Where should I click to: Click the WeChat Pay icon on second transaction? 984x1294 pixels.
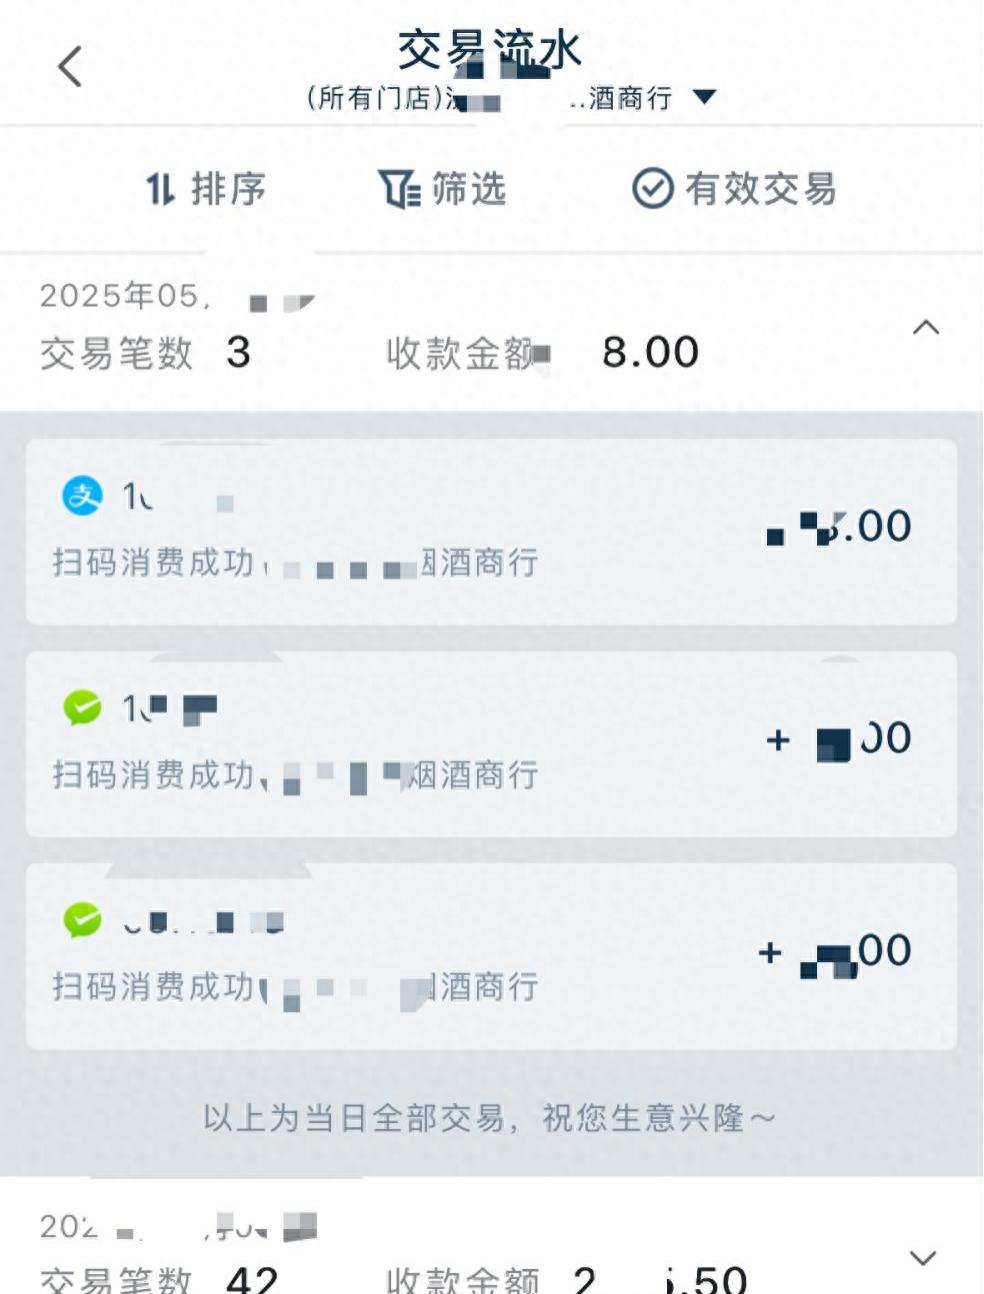coord(82,708)
